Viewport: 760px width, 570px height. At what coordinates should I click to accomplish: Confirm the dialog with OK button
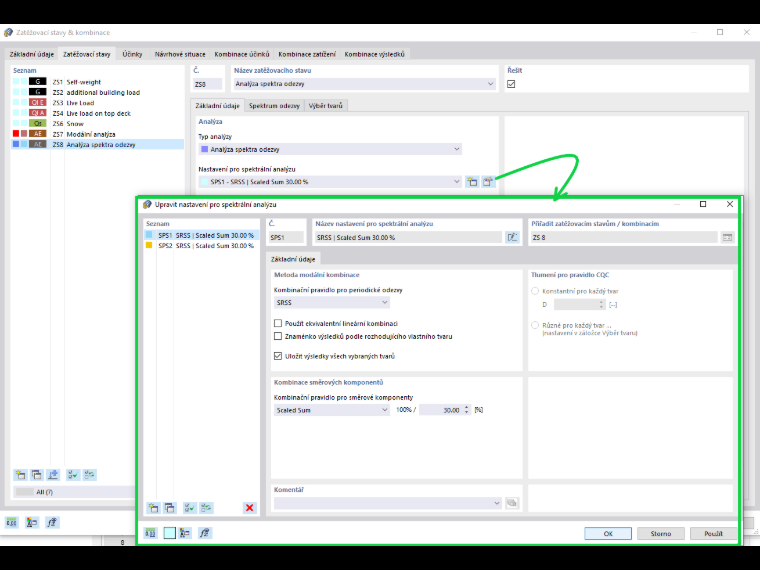click(608, 533)
